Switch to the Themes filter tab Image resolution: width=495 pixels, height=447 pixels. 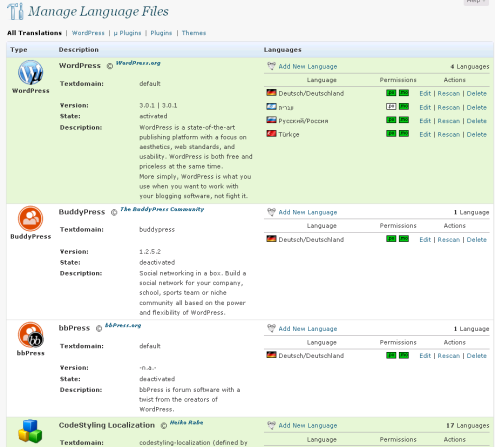194,33
